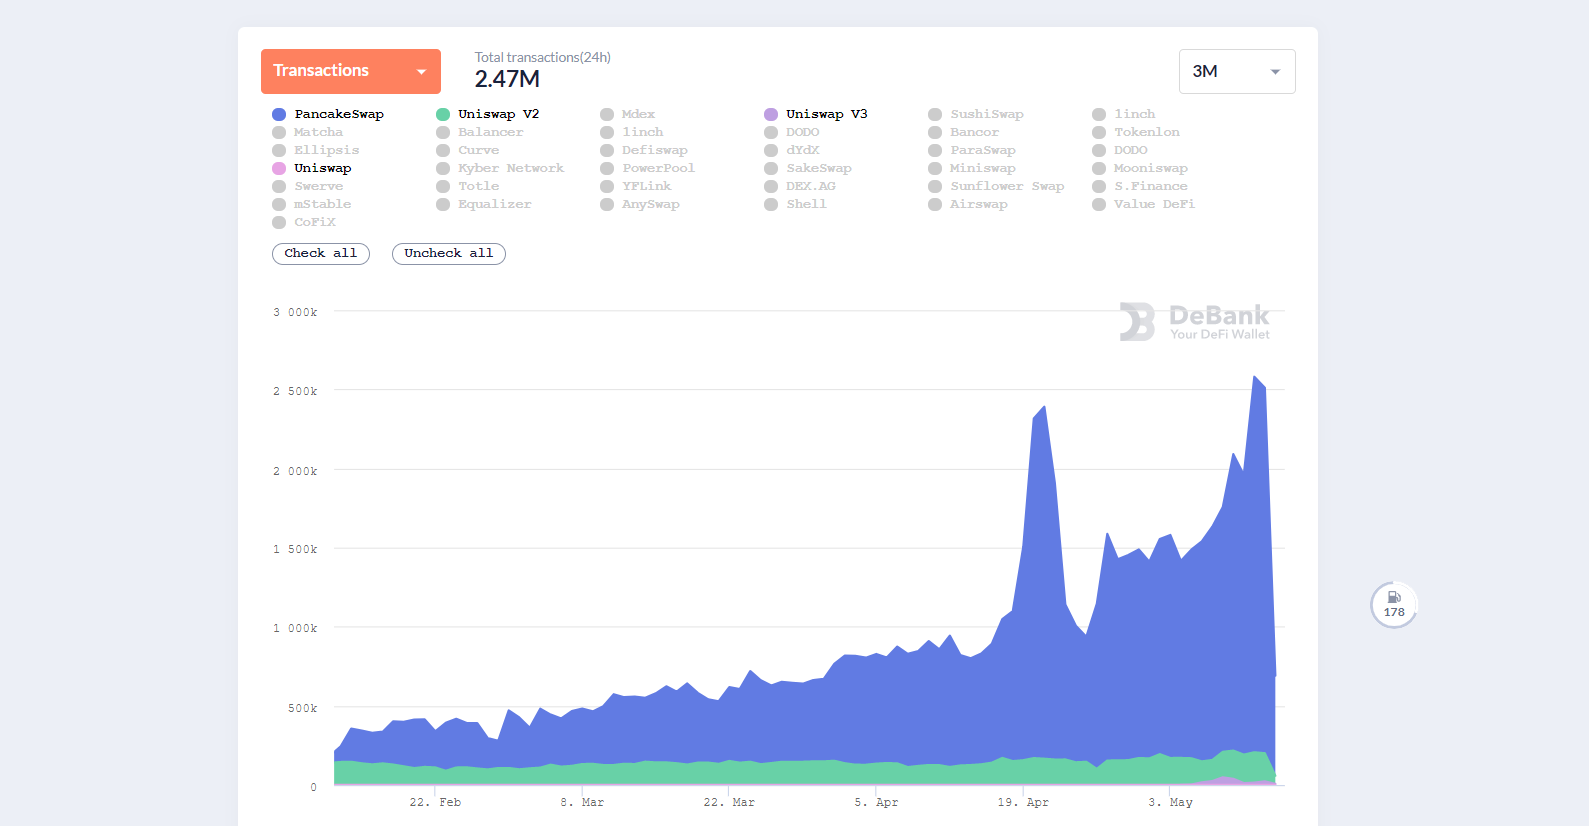This screenshot has width=1589, height=826.
Task: Click the Mdex legend marker
Action: pyautogui.click(x=607, y=115)
